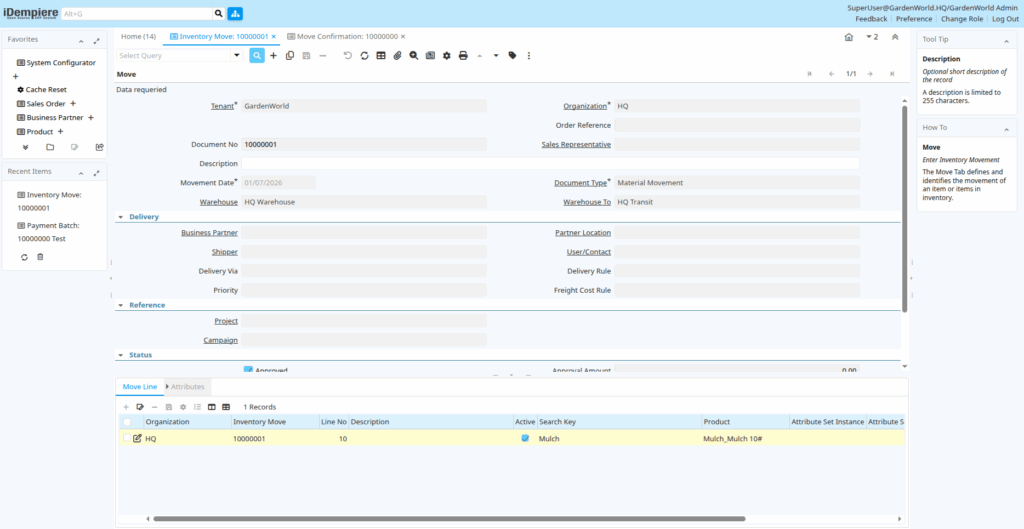Open attachments via the paperclip icon

397,56
